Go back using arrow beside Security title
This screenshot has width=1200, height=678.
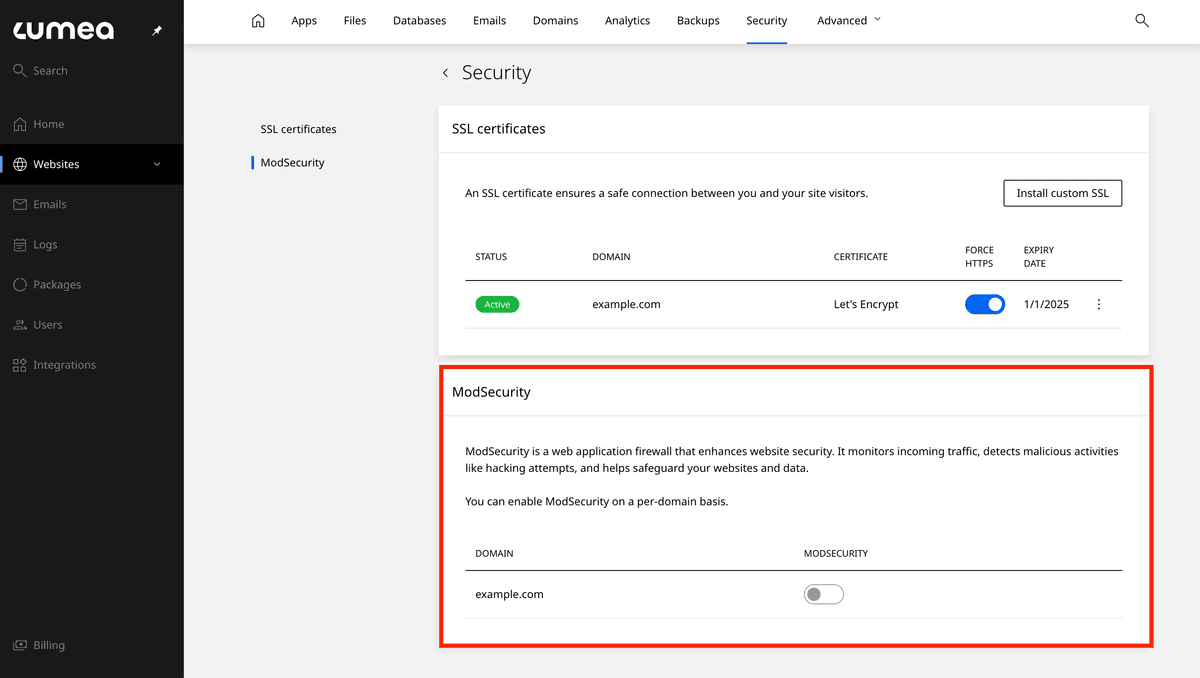(x=445, y=73)
